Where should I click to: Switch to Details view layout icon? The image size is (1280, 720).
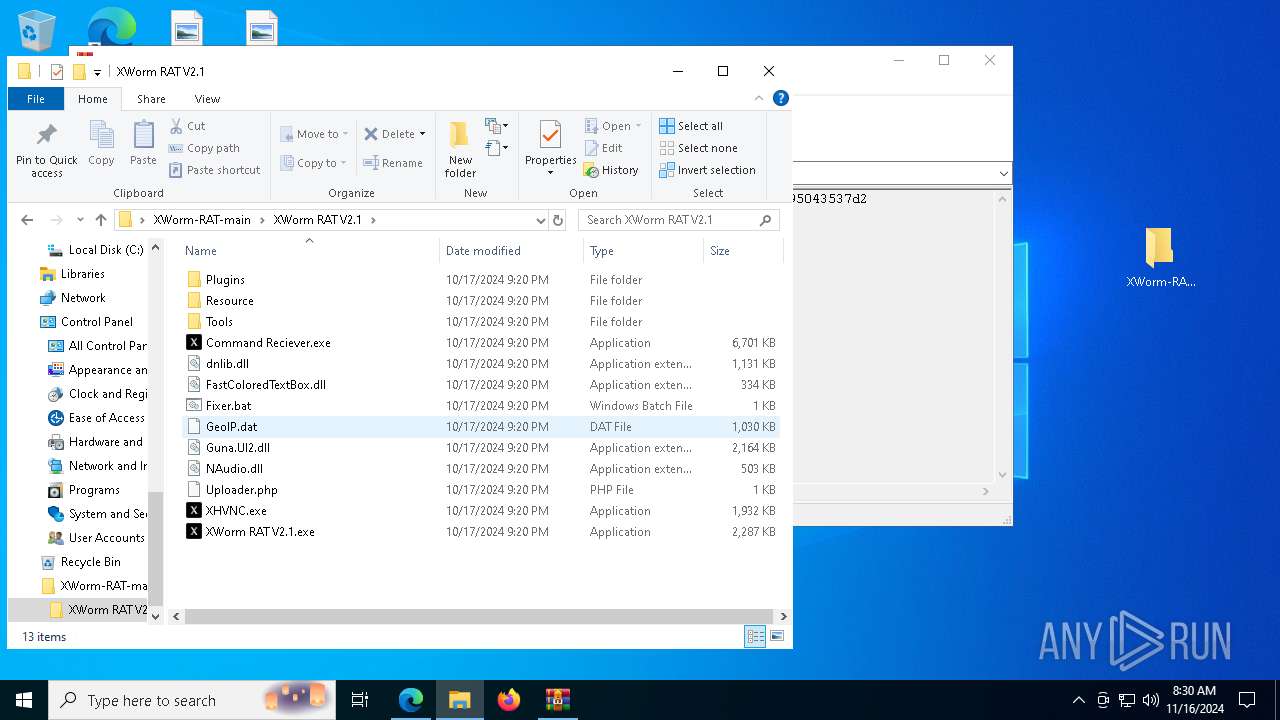pos(755,636)
